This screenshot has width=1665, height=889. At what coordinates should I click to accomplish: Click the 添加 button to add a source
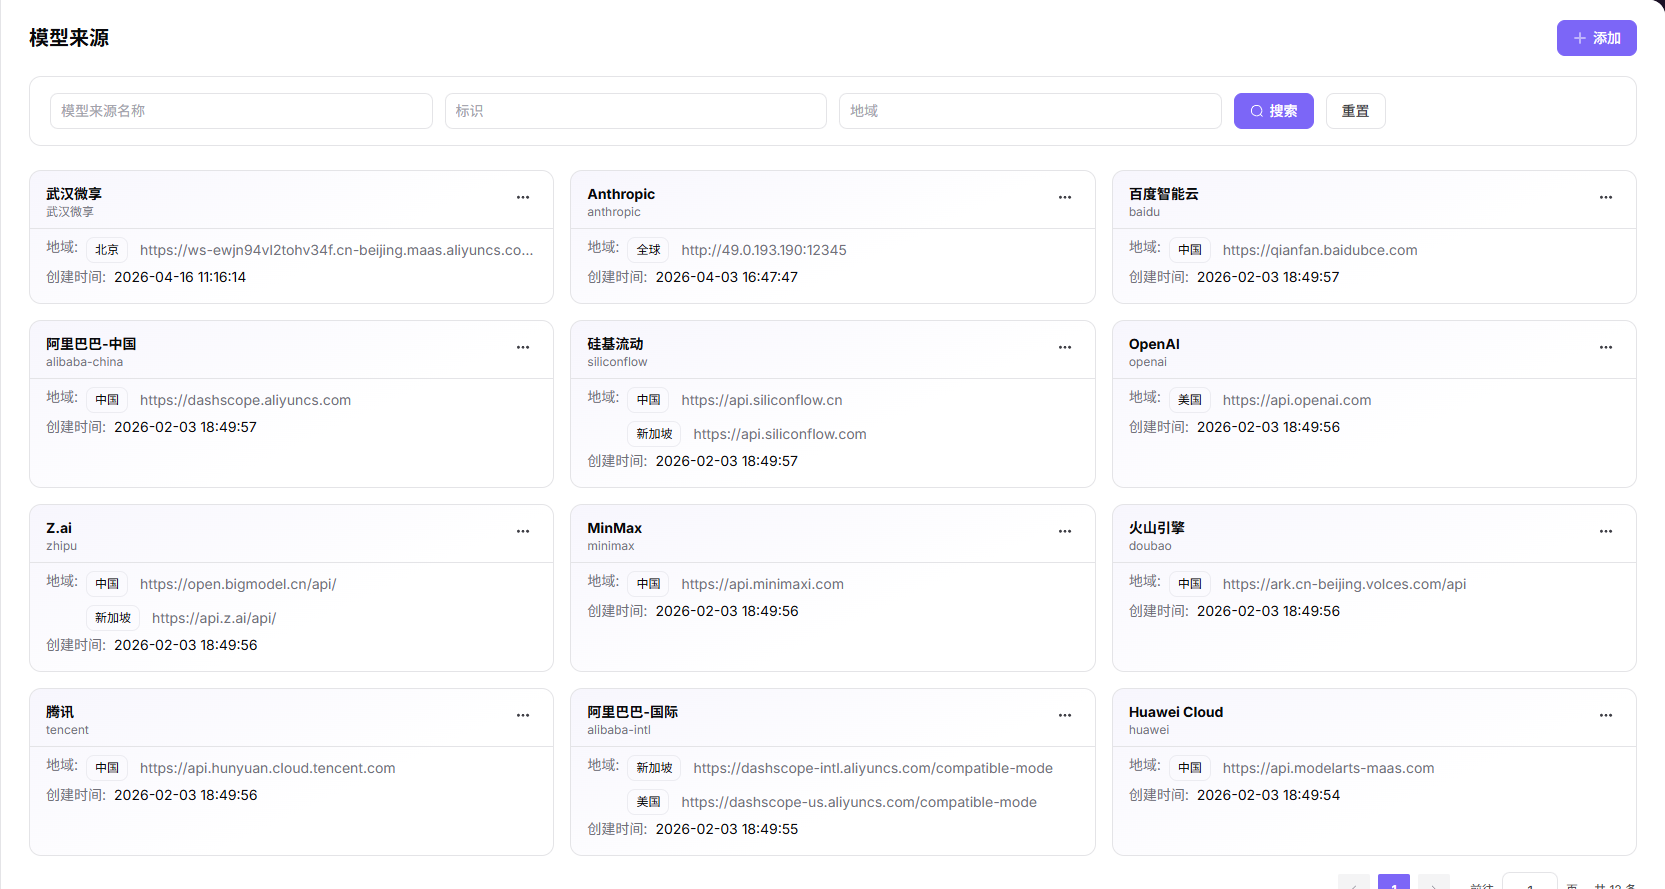coord(1597,38)
